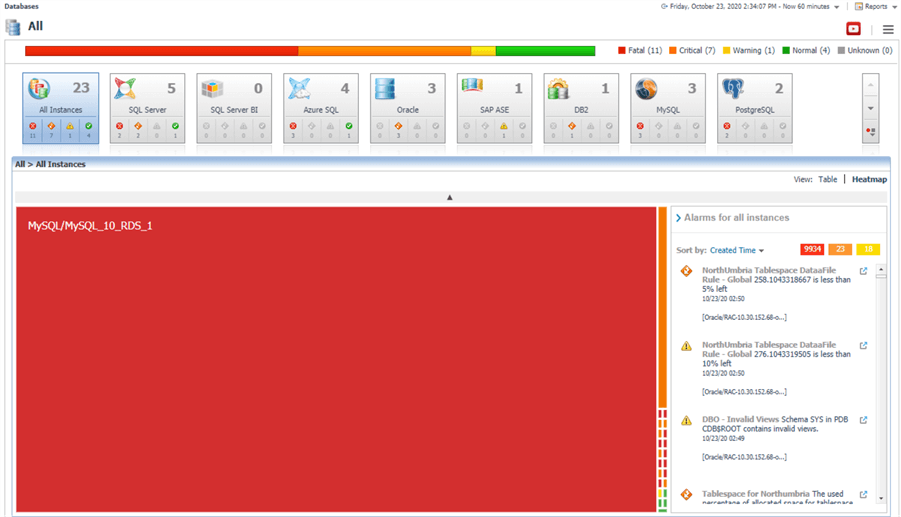Open DBO Invalid Views alarm link icon

[863, 420]
